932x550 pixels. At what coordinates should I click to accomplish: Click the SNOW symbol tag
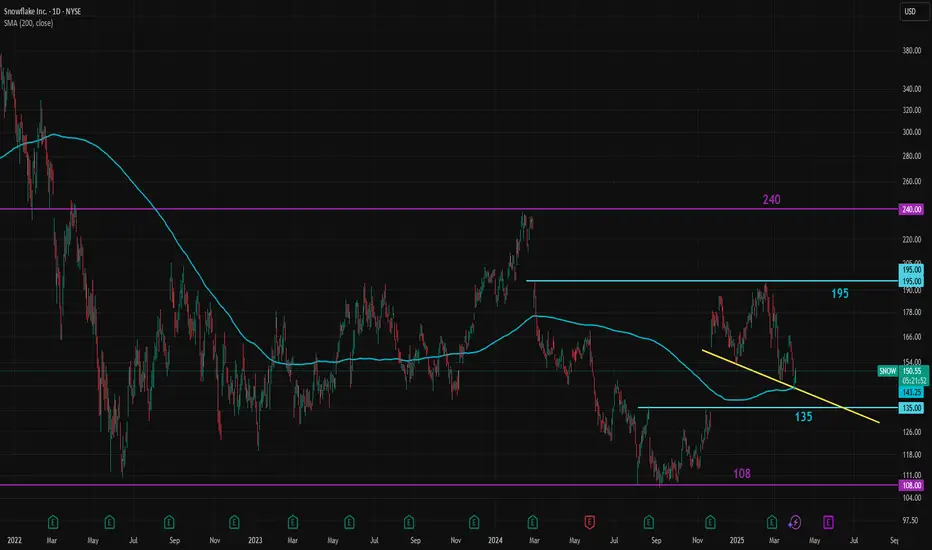887,371
